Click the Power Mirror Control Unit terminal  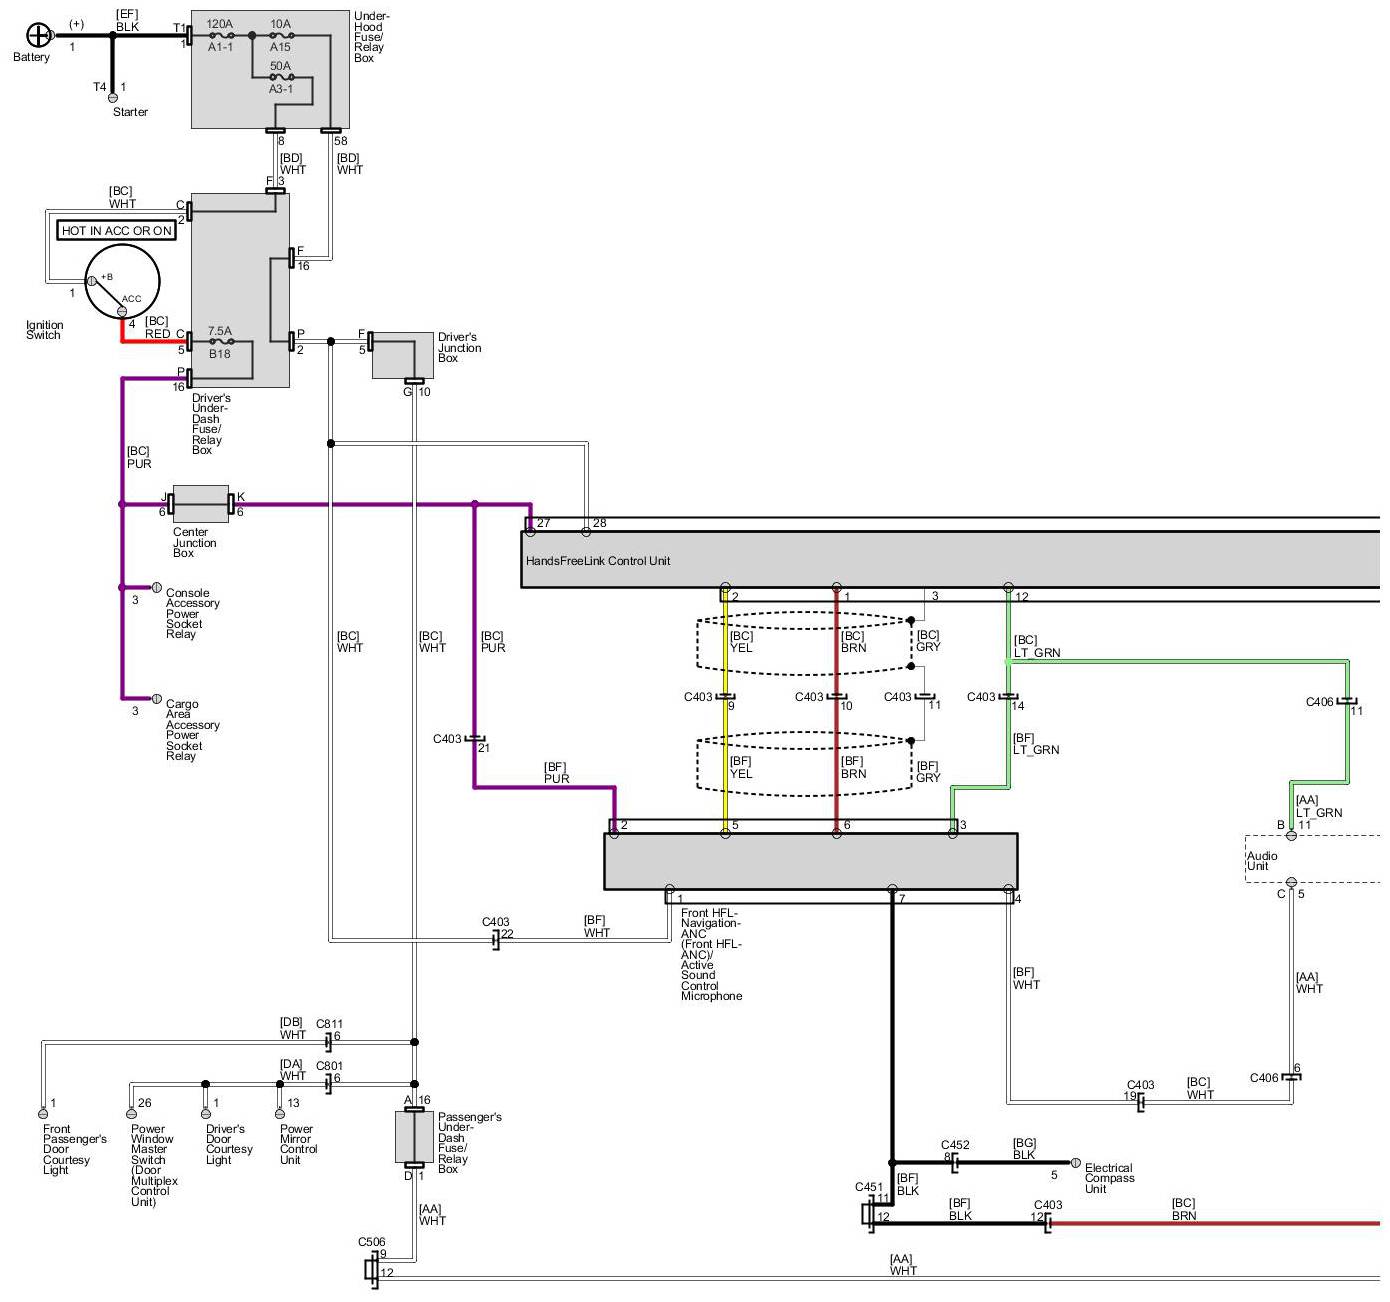point(280,1113)
